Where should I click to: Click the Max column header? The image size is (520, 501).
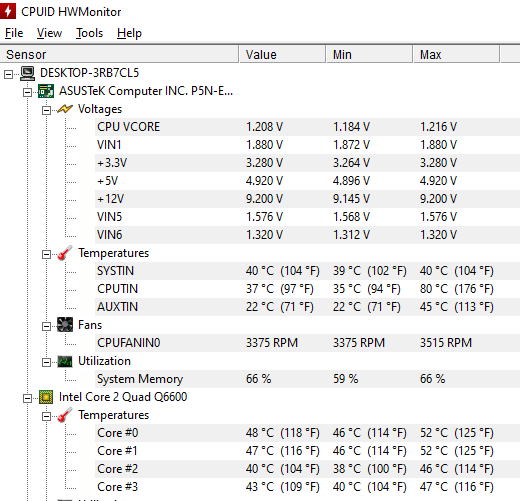456,54
